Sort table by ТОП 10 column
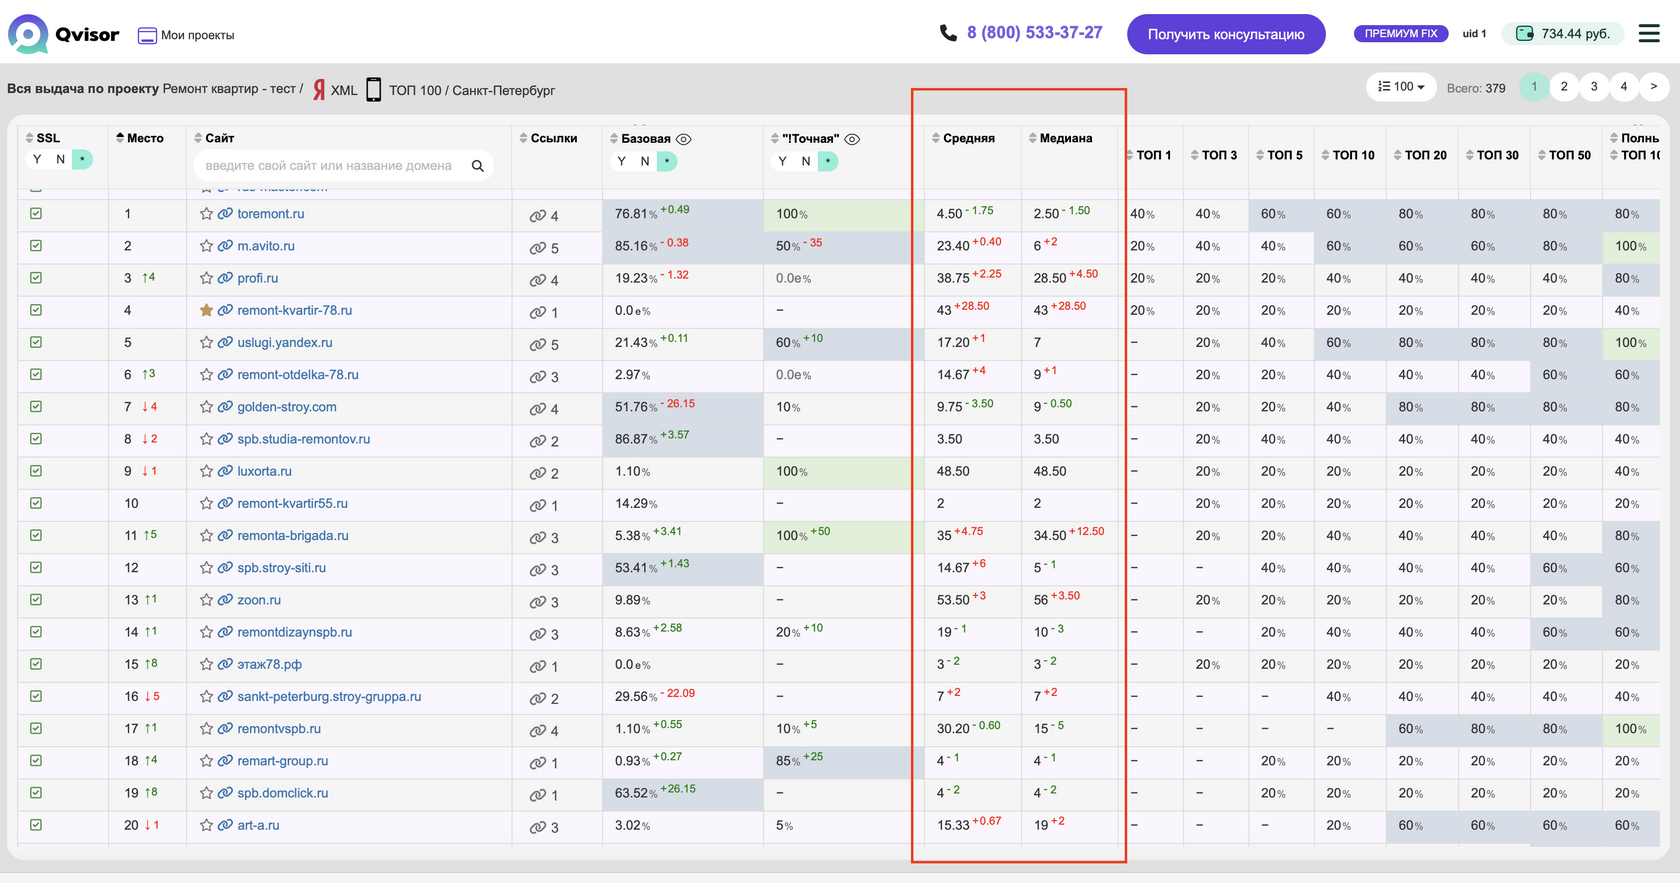1680x883 pixels. pyautogui.click(x=1348, y=155)
